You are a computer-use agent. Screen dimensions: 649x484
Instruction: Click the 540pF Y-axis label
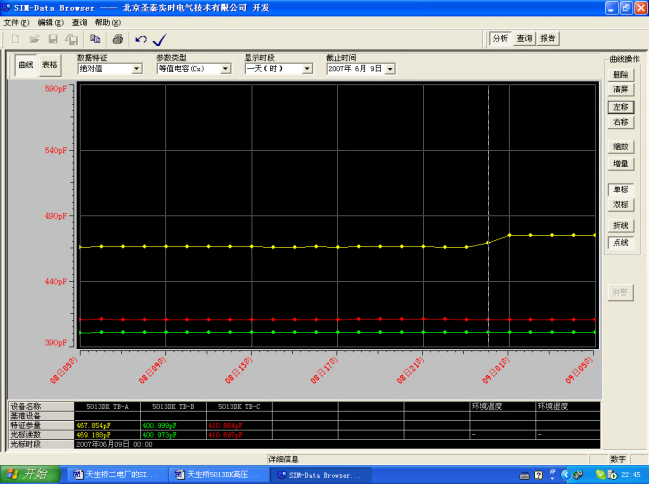coord(56,150)
